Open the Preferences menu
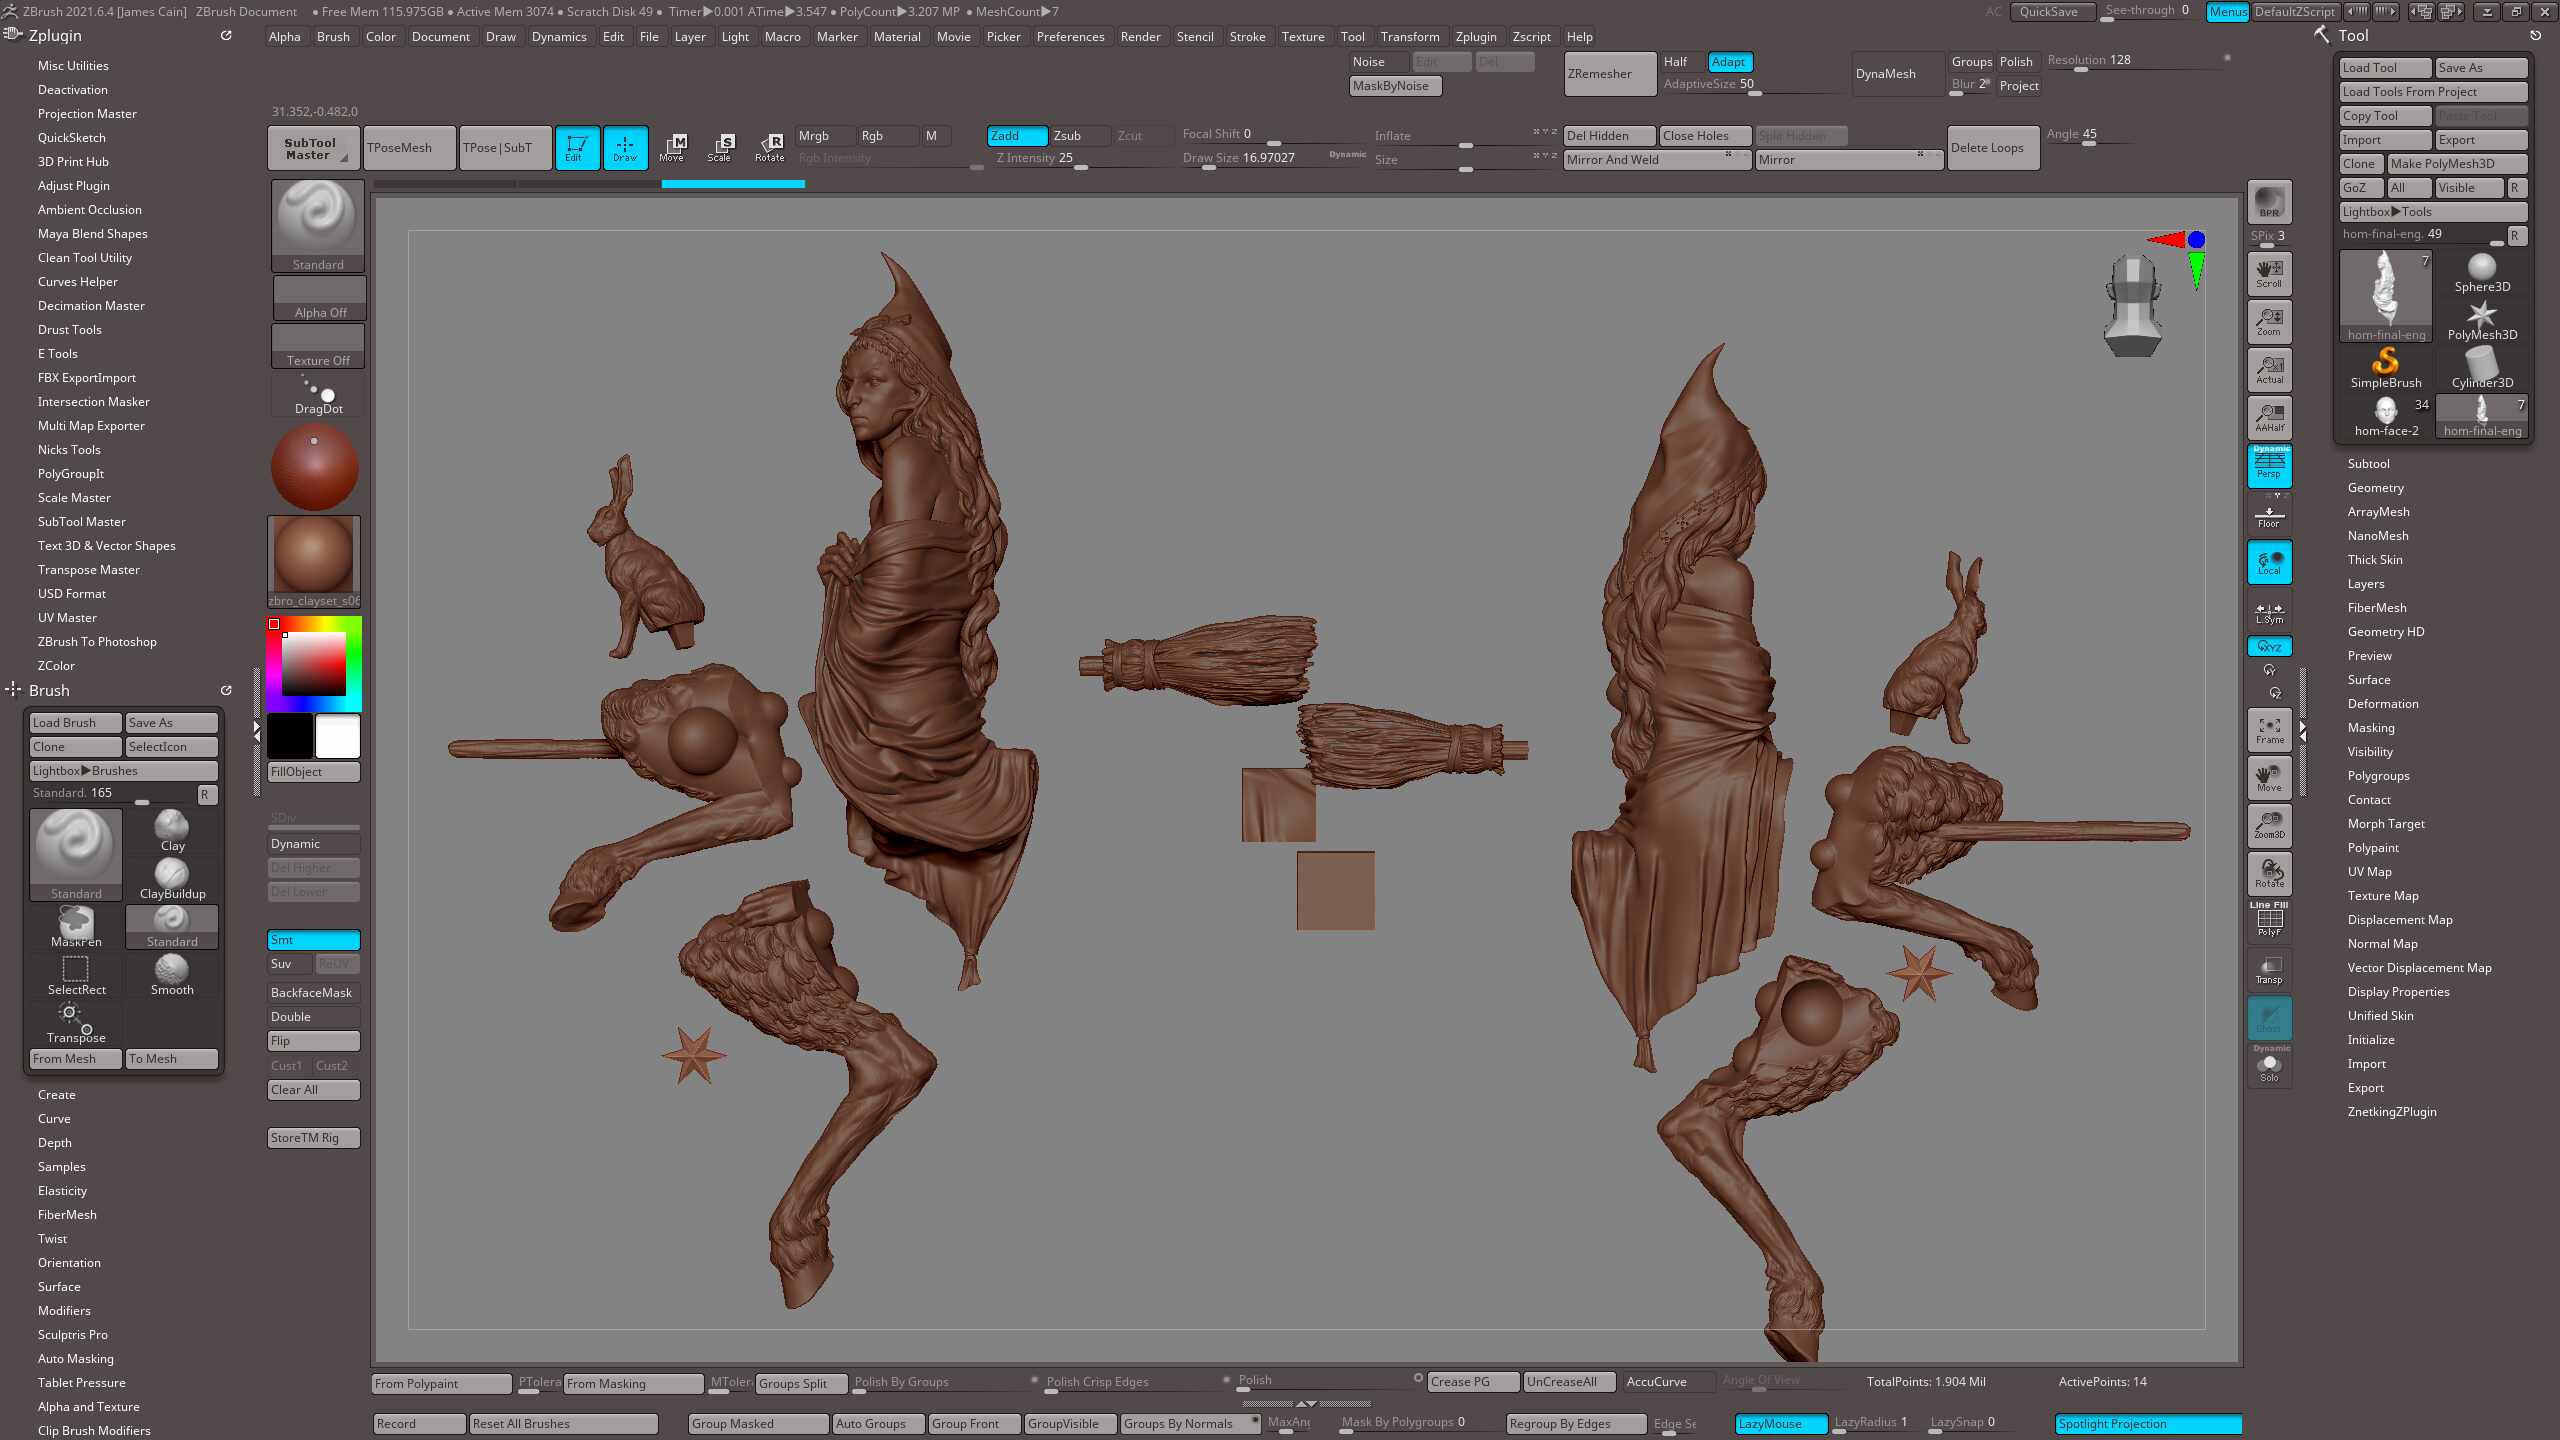Image resolution: width=2560 pixels, height=1440 pixels. (x=1070, y=37)
